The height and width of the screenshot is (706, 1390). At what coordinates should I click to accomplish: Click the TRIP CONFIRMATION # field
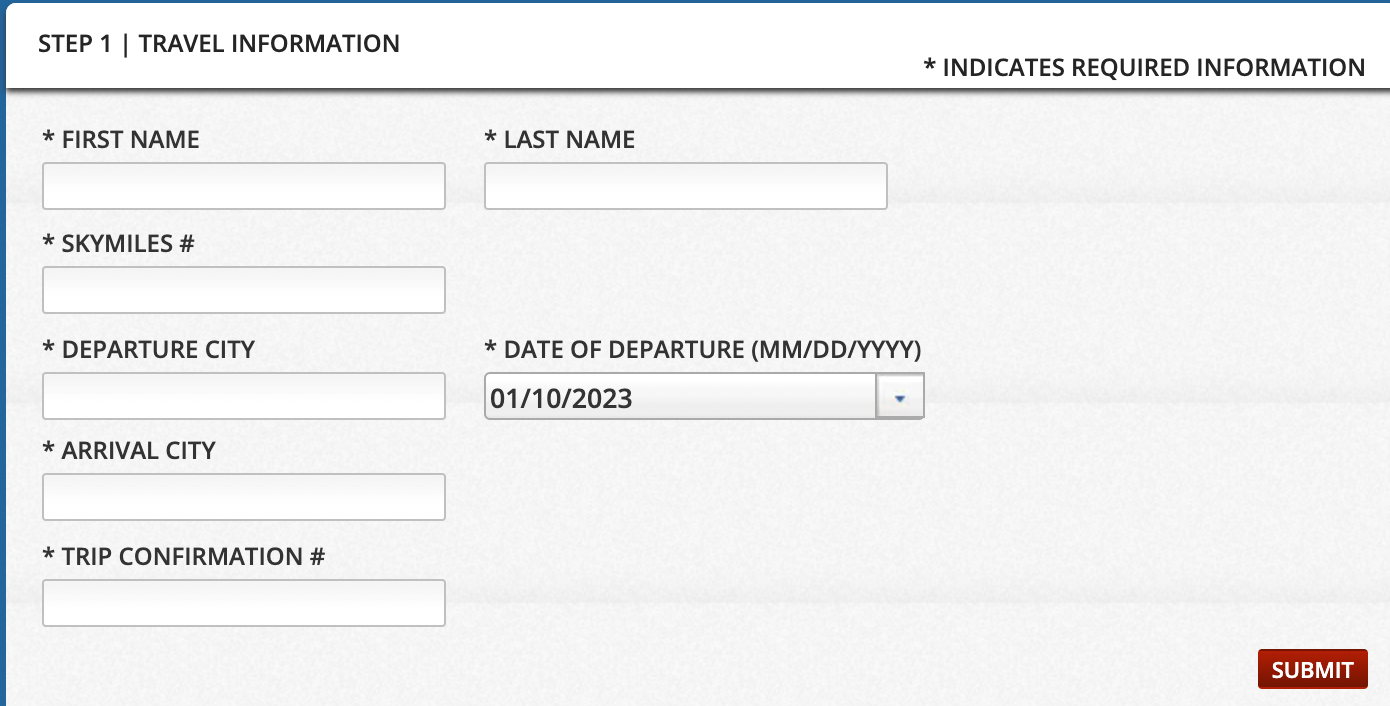(x=243, y=602)
